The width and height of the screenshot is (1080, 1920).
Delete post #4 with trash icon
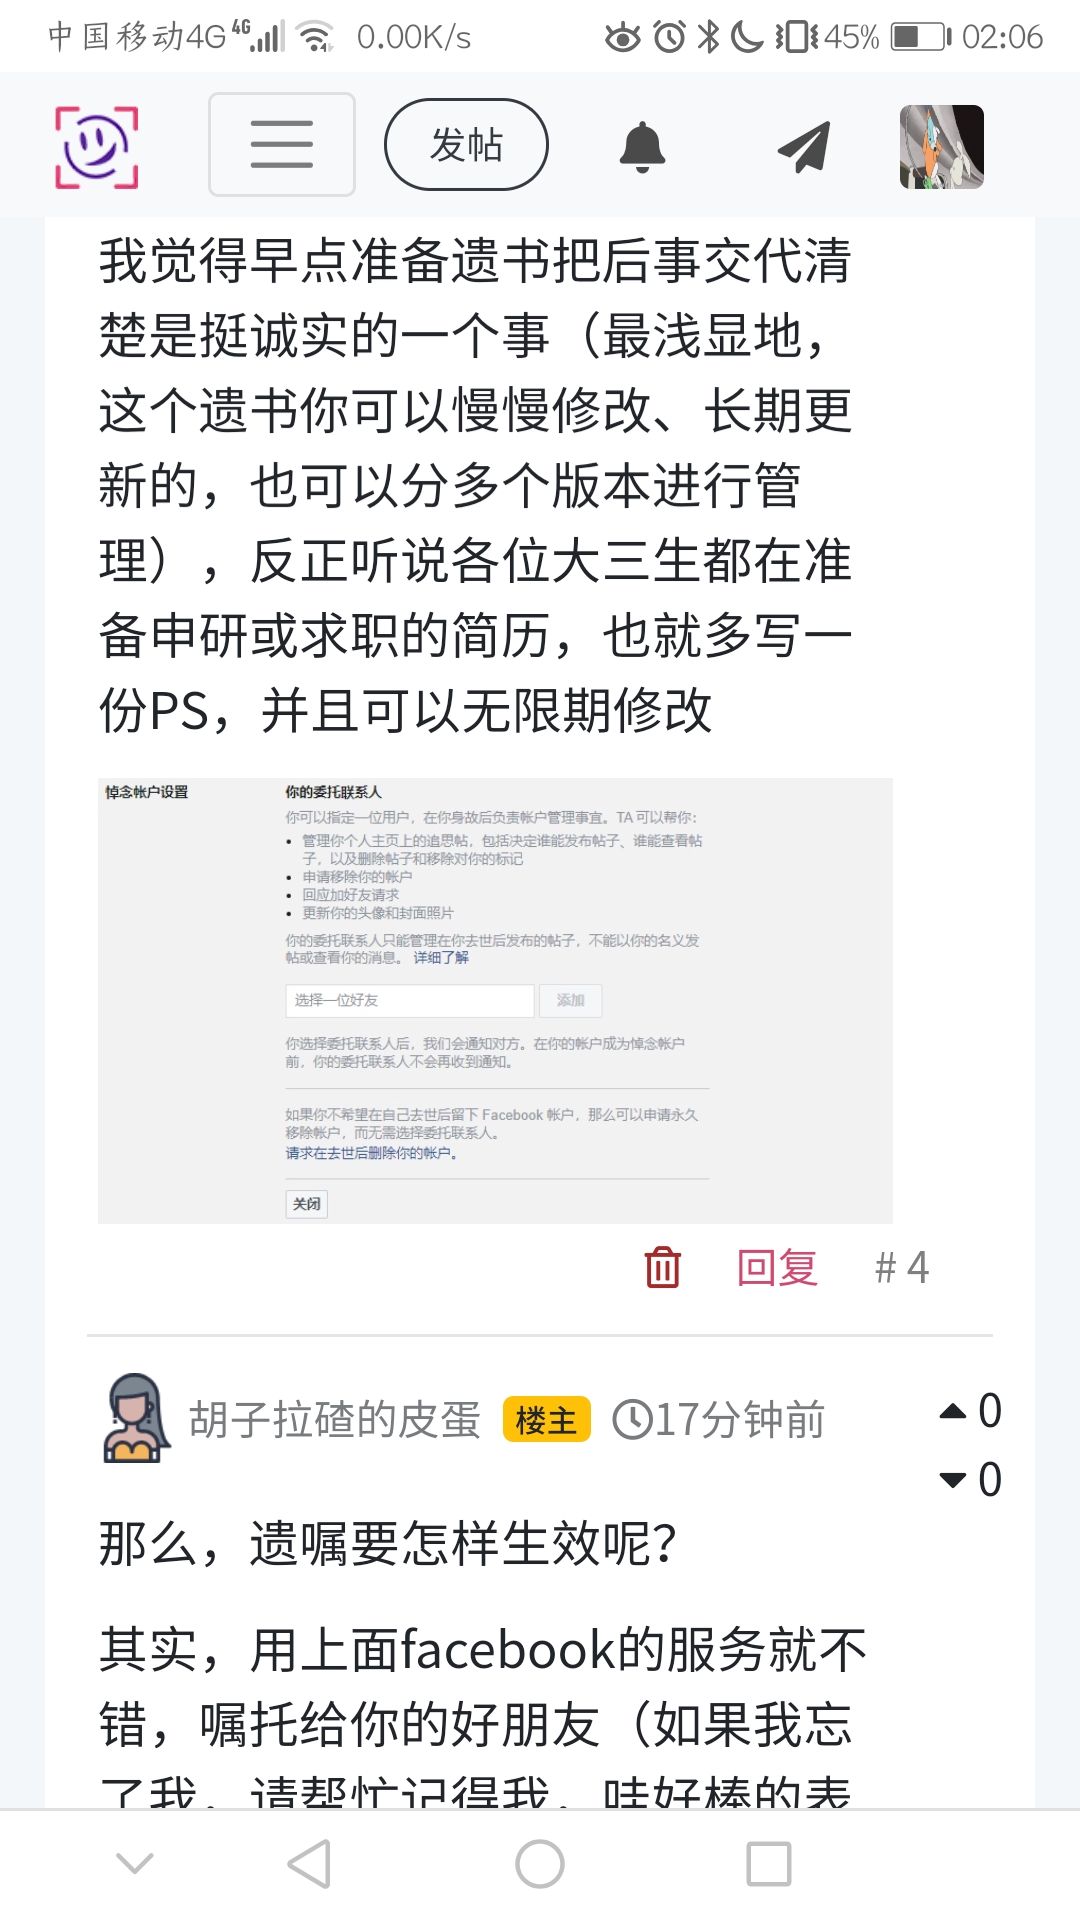point(662,1267)
